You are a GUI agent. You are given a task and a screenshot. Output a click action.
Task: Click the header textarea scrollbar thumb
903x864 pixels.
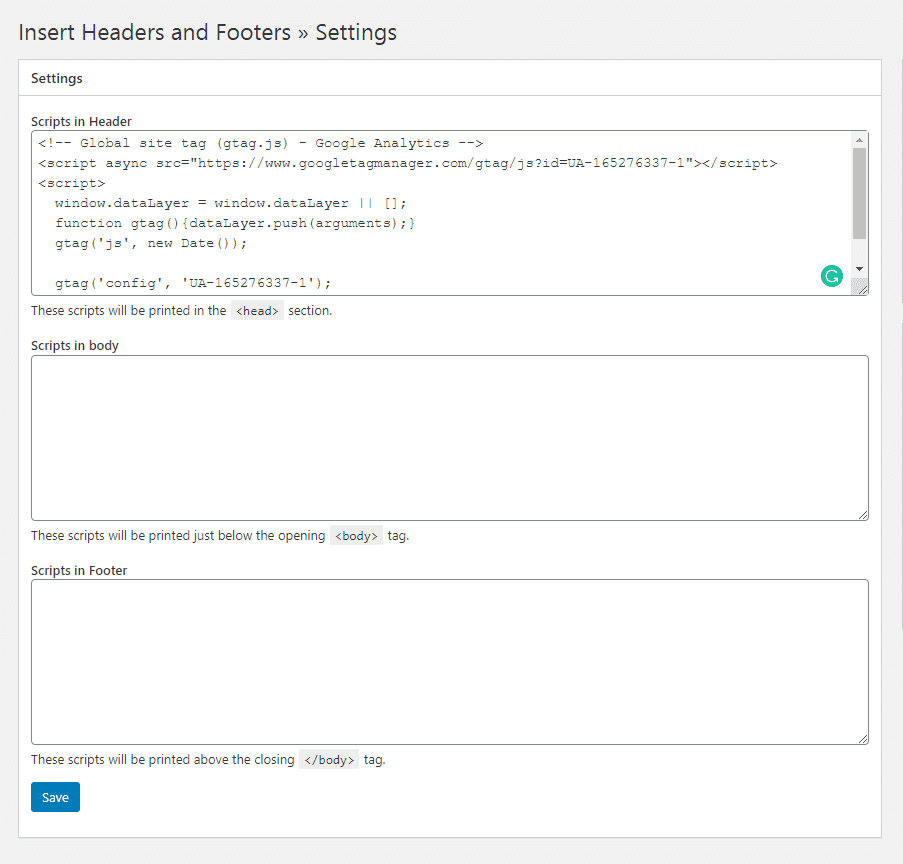[859, 193]
